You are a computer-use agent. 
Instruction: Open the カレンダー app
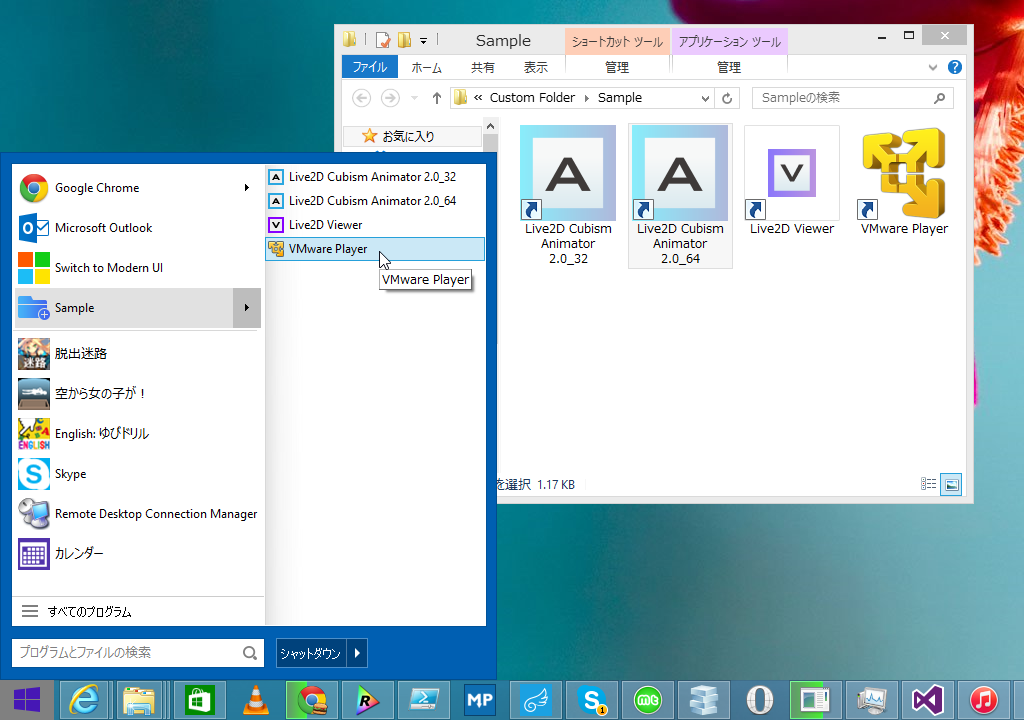(138, 553)
